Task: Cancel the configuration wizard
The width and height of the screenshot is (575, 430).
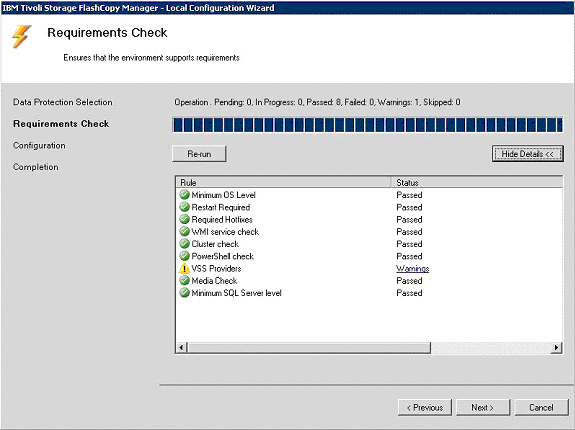Action: (541, 408)
